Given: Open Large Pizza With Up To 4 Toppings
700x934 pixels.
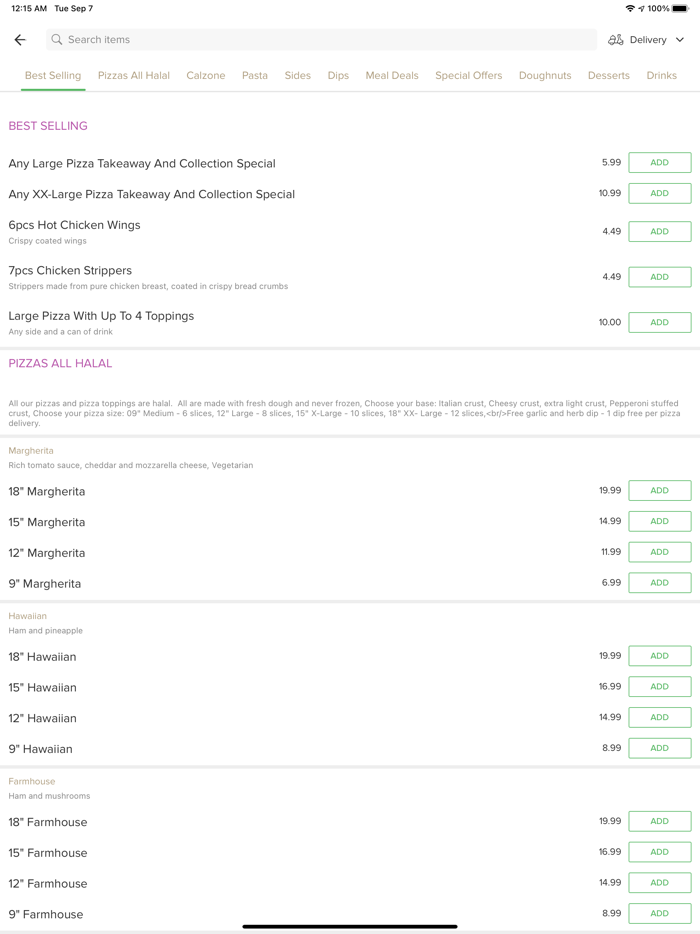Looking at the screenshot, I should (102, 316).
